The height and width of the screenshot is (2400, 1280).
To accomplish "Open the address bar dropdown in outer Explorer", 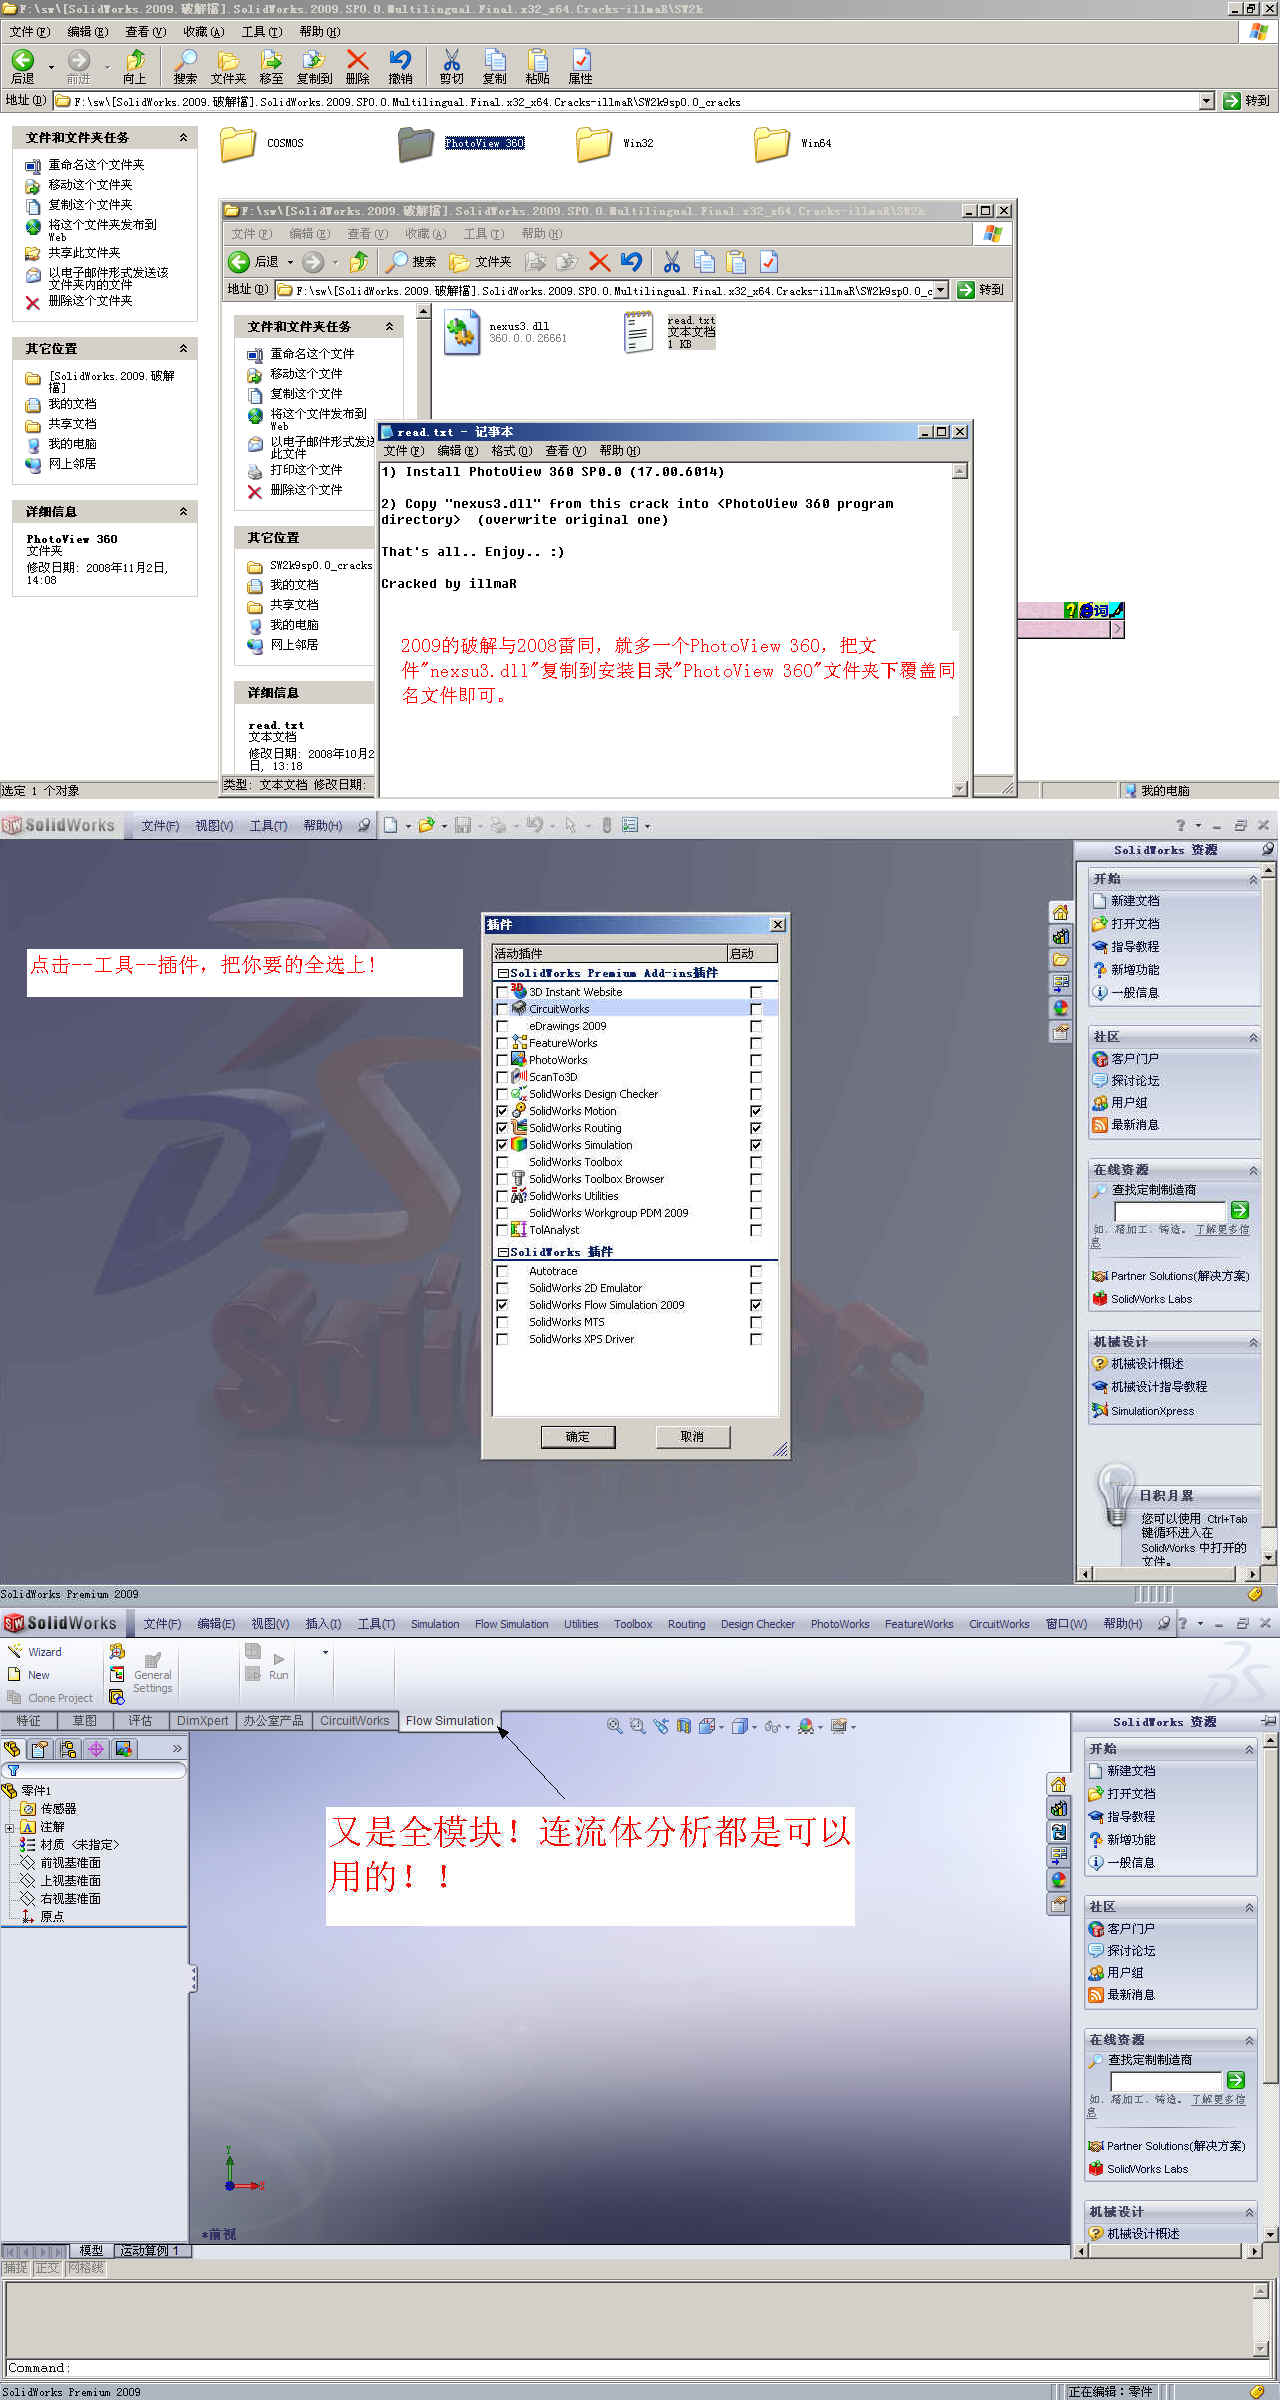I will coord(1206,101).
